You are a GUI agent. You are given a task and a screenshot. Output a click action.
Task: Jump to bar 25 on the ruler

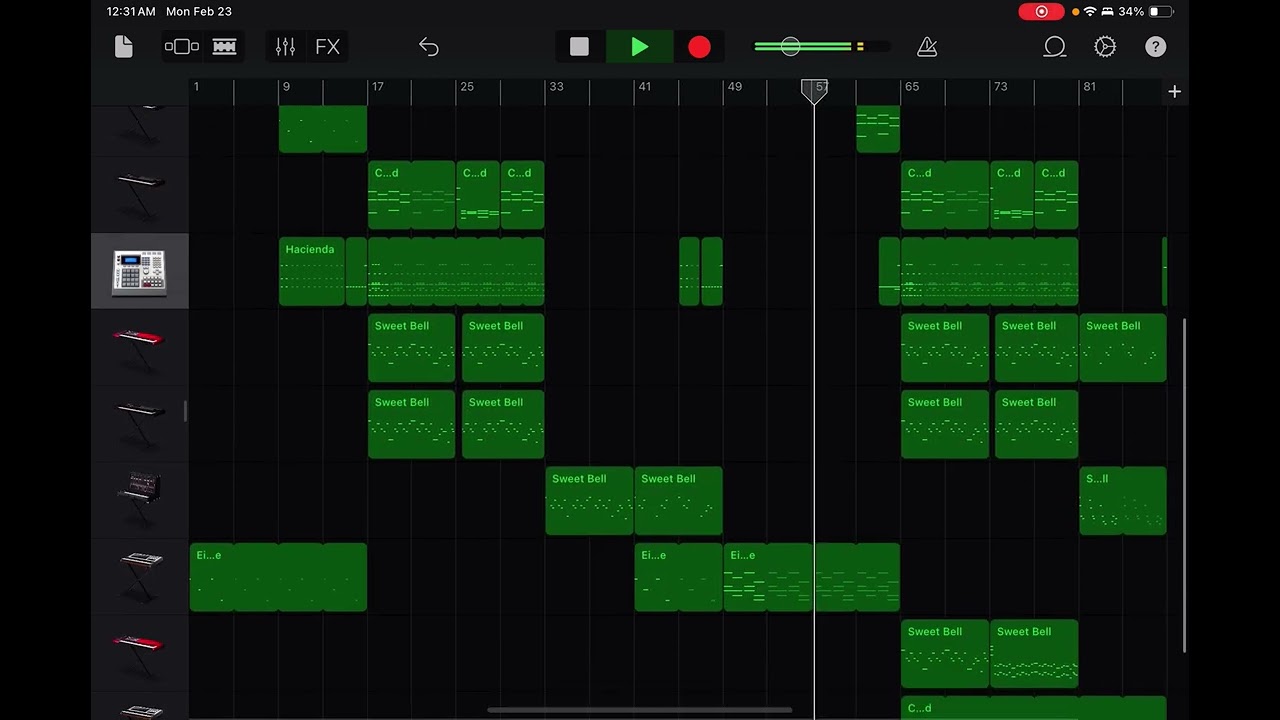(467, 87)
